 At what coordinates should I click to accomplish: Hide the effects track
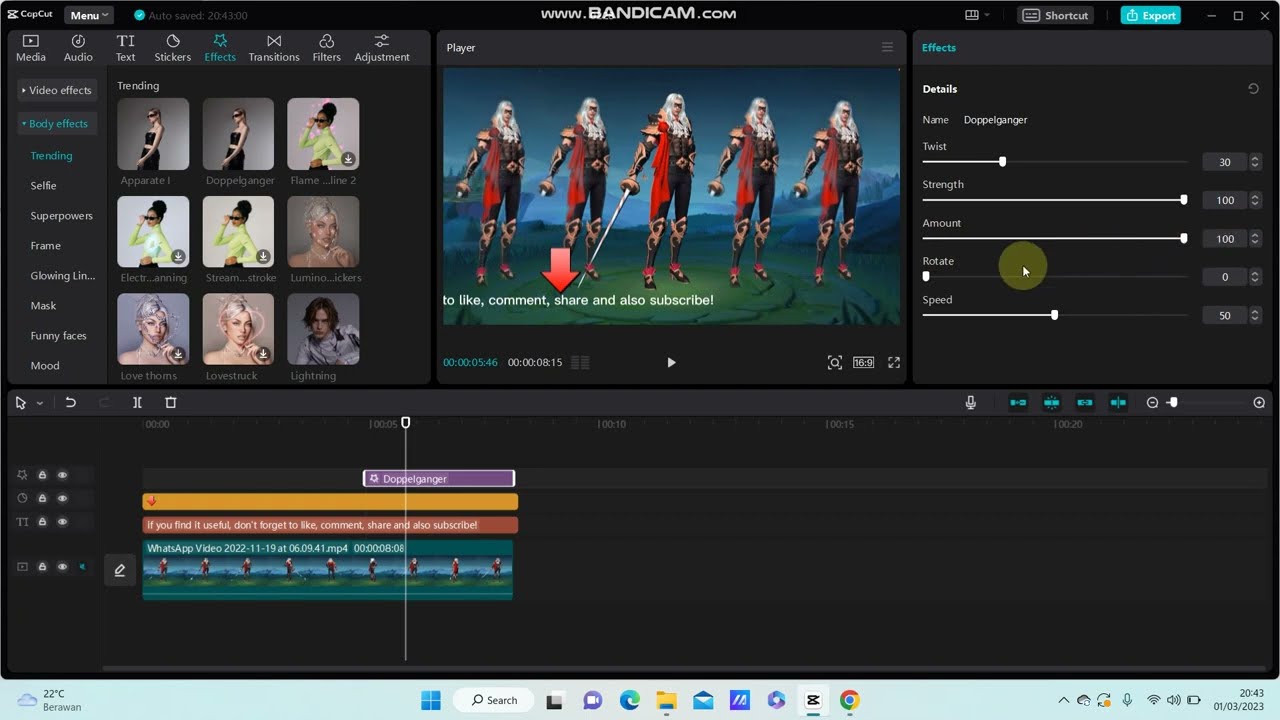point(62,475)
